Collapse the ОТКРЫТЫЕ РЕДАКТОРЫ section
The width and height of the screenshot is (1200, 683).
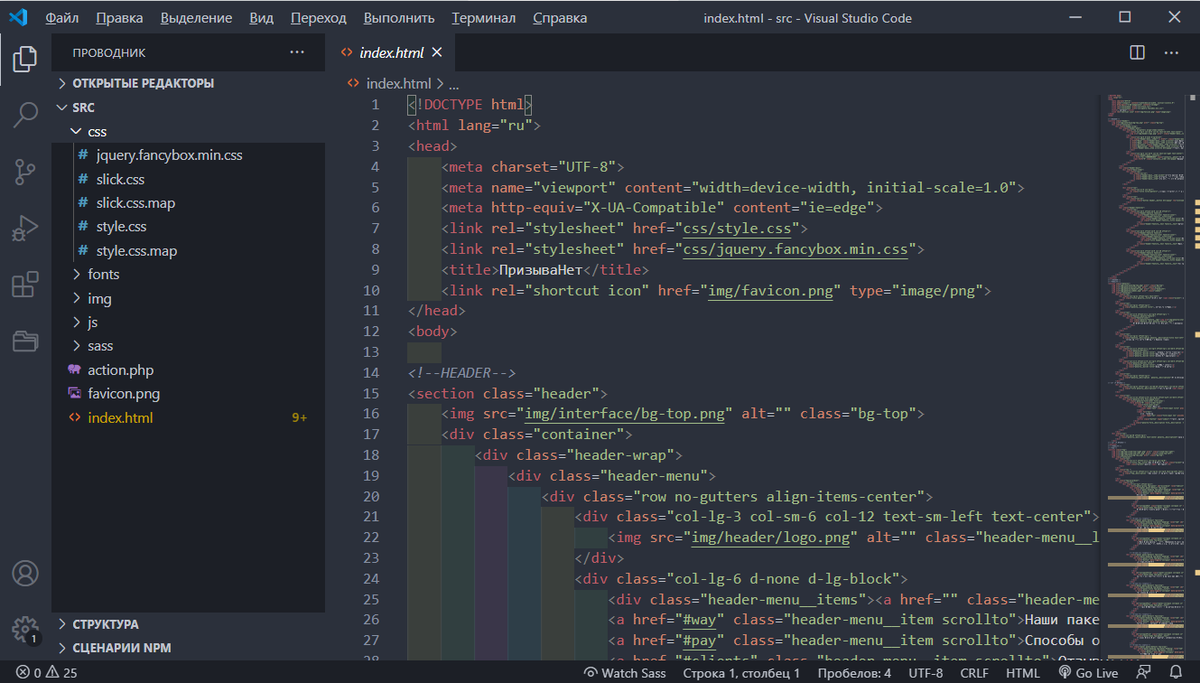click(x=140, y=83)
